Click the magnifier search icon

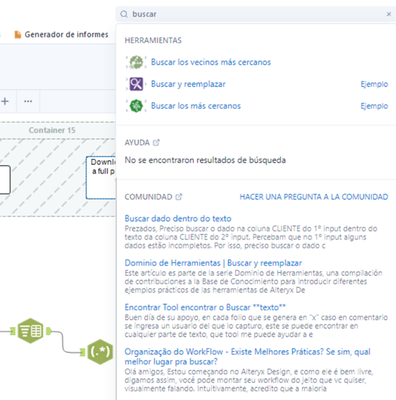coord(124,14)
